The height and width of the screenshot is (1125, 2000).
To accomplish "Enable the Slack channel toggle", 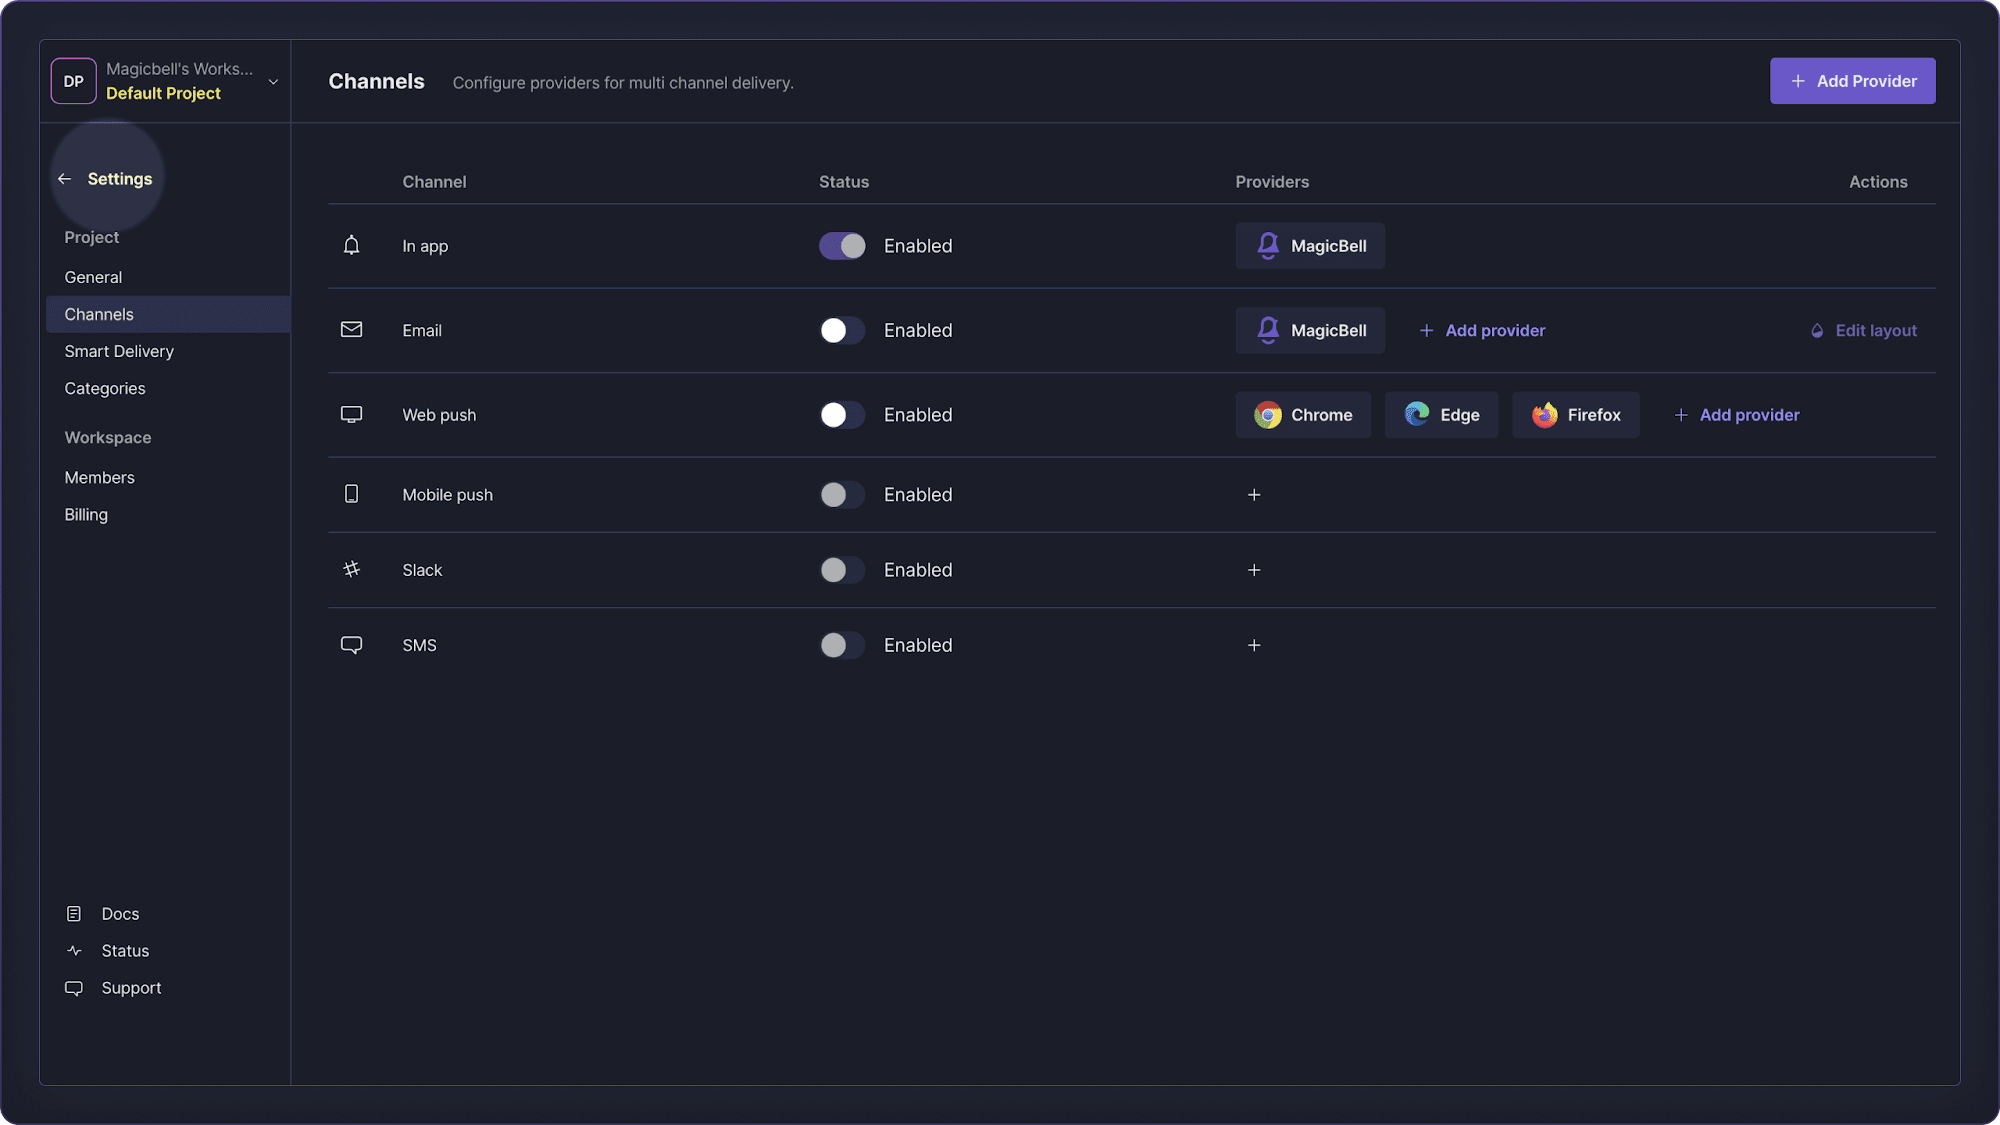I will (x=842, y=570).
